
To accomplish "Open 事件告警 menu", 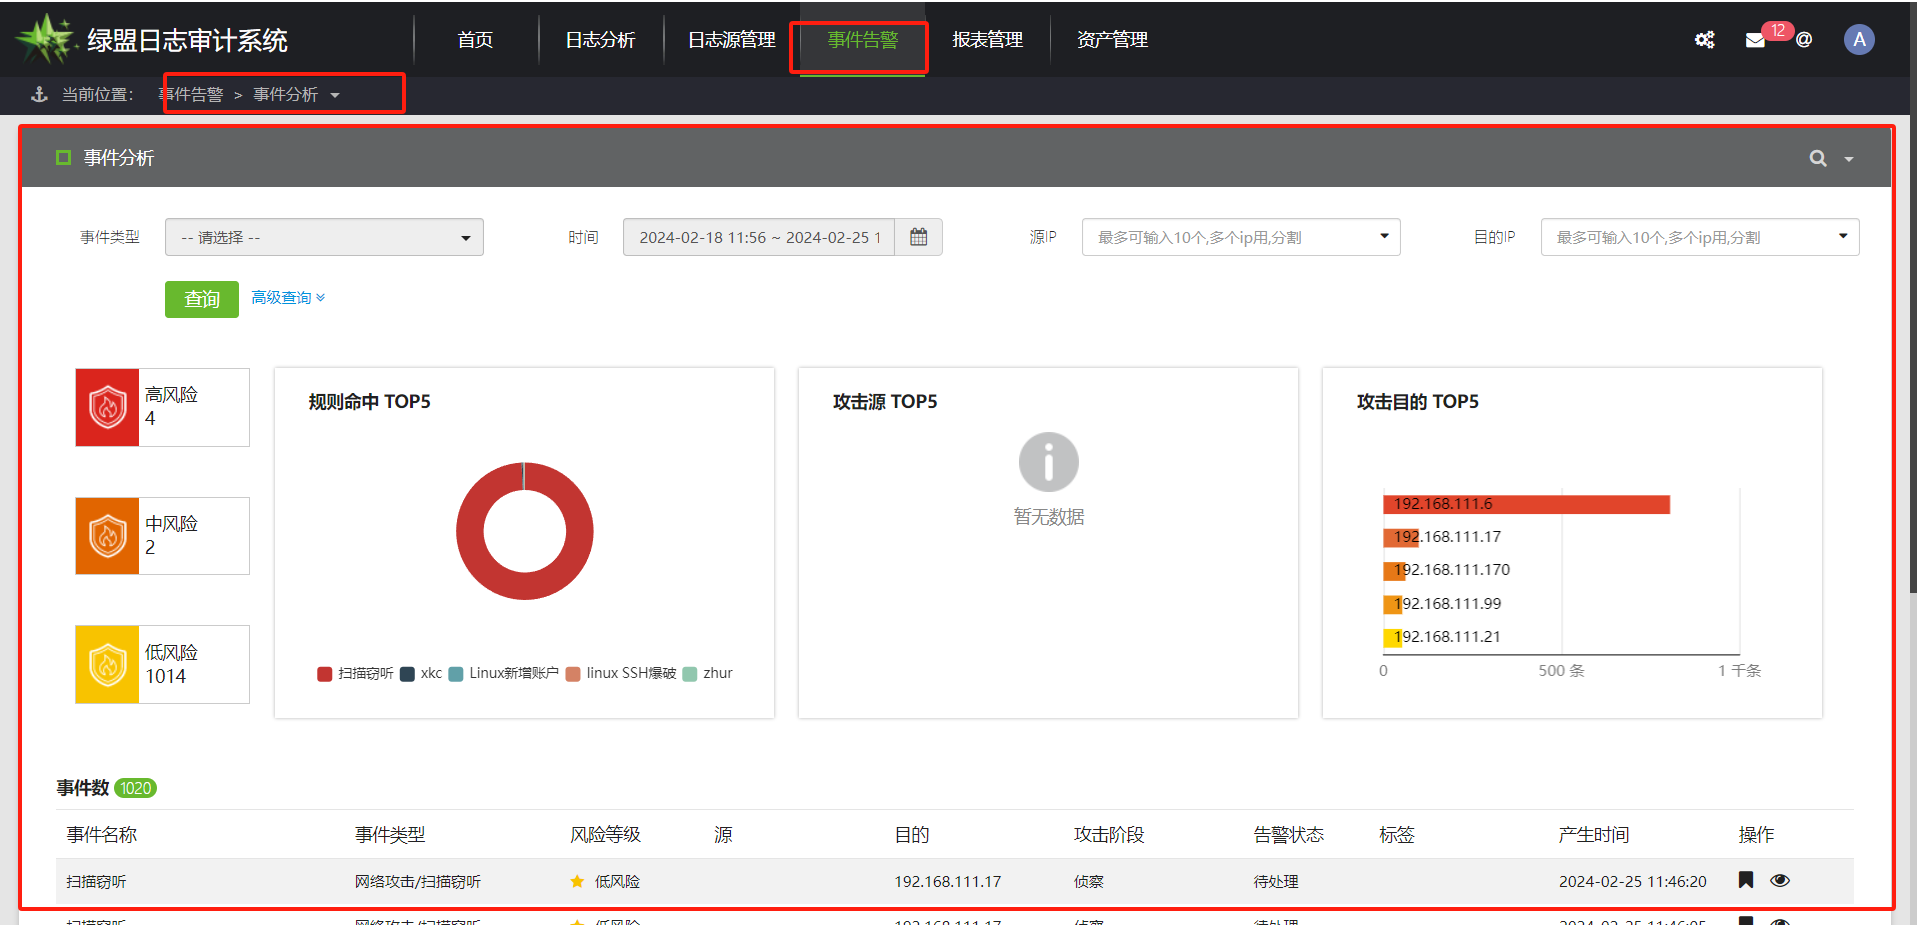I will 863,40.
